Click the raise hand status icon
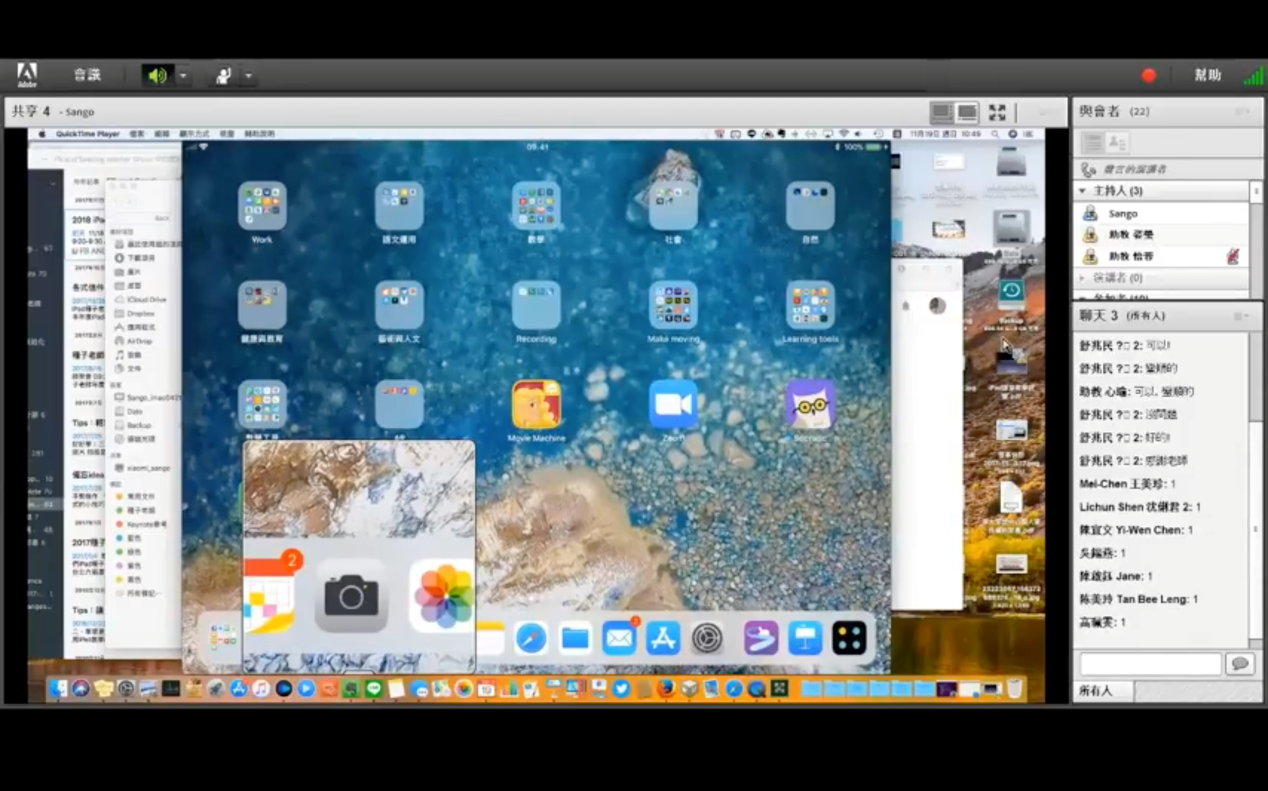Viewport: 1268px width, 791px height. click(x=223, y=75)
